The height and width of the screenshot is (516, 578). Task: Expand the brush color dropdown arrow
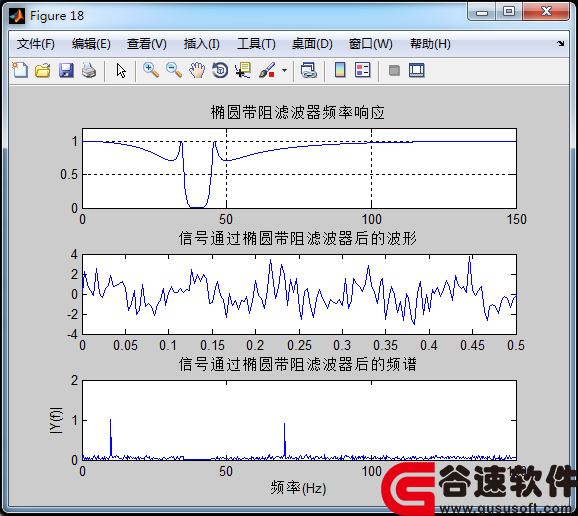(284, 70)
